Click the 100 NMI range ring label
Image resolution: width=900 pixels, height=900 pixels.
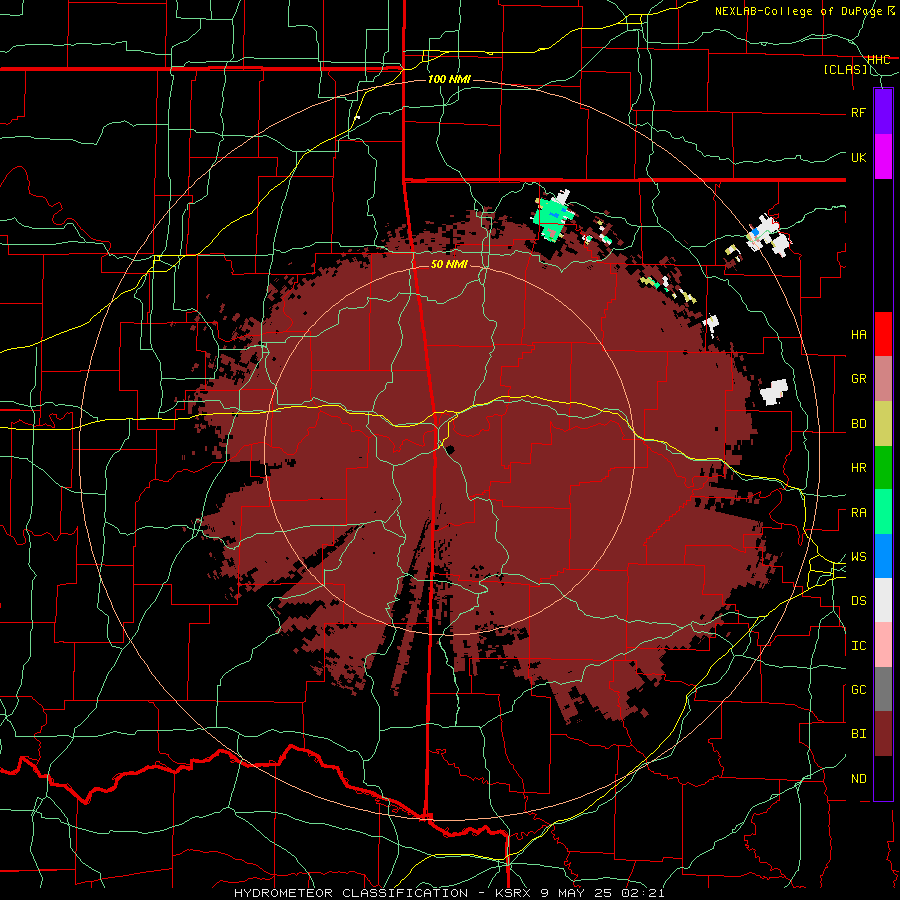pos(449,79)
